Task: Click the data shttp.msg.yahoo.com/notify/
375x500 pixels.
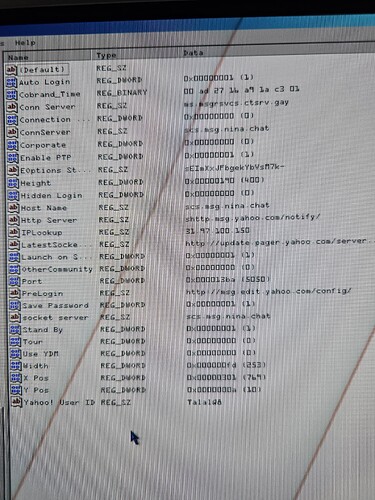Action: click(x=252, y=218)
